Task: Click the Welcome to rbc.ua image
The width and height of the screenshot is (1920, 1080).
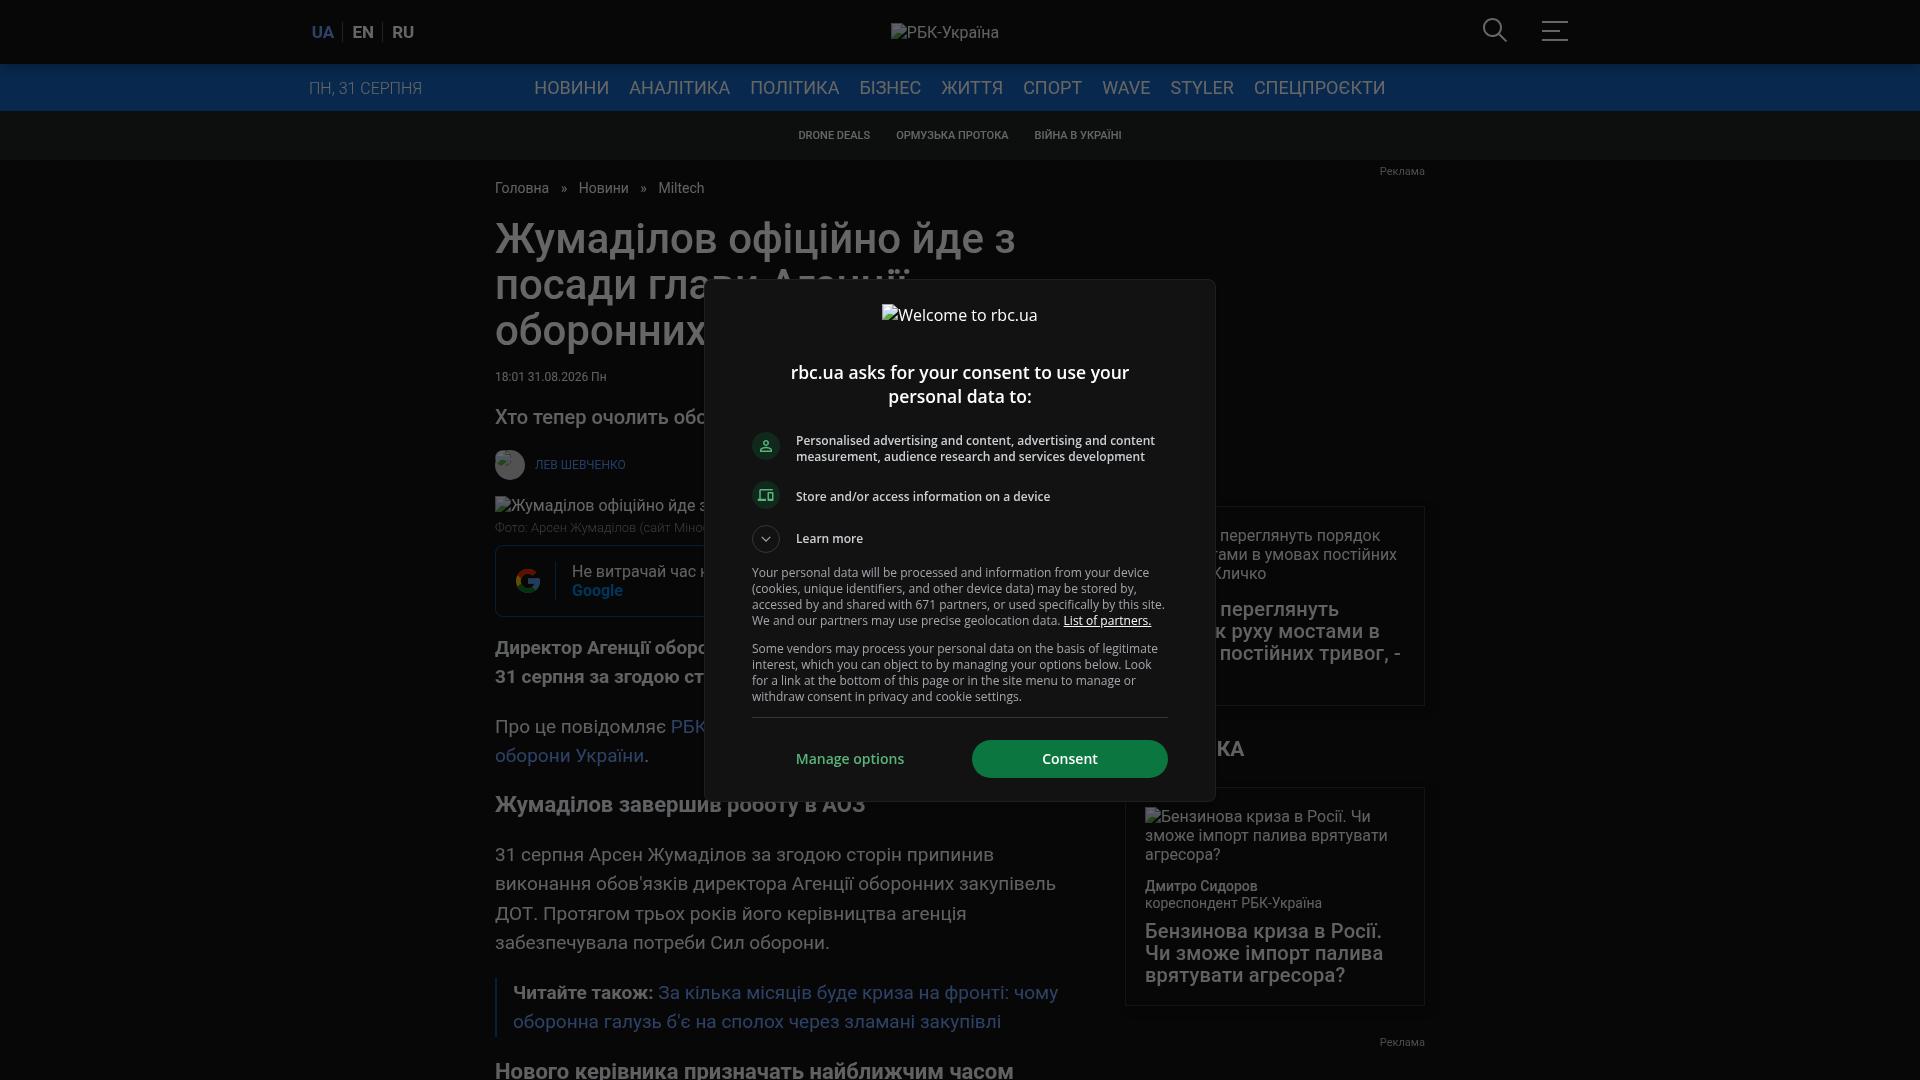Action: [960, 315]
